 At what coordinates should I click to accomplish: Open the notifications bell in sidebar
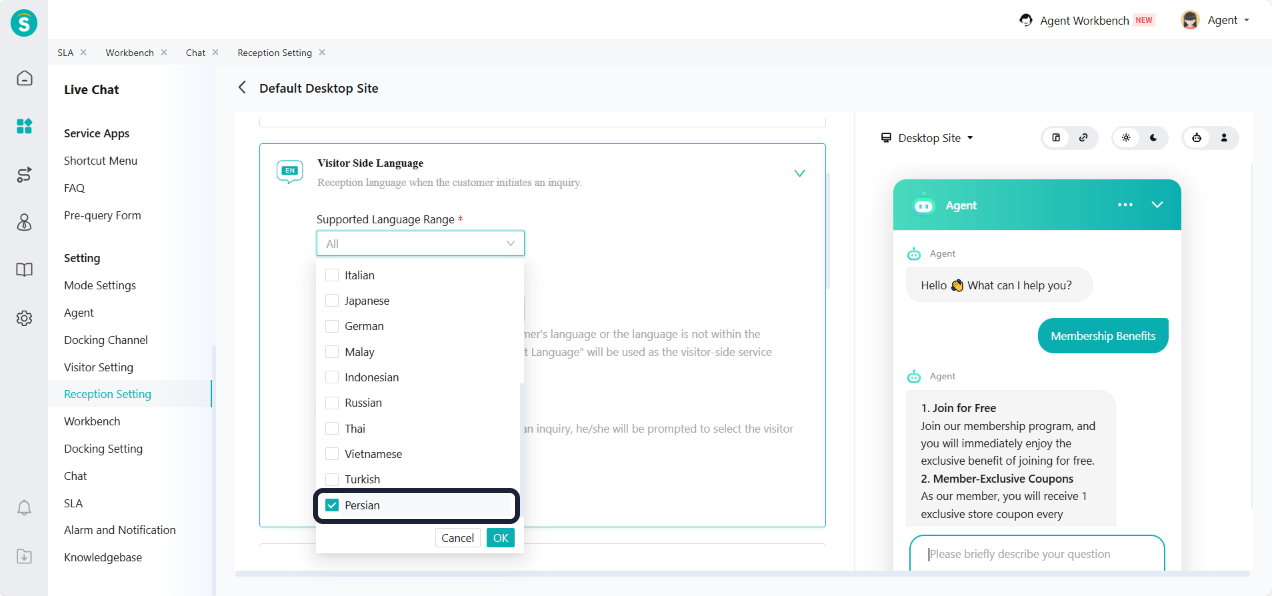(24, 508)
